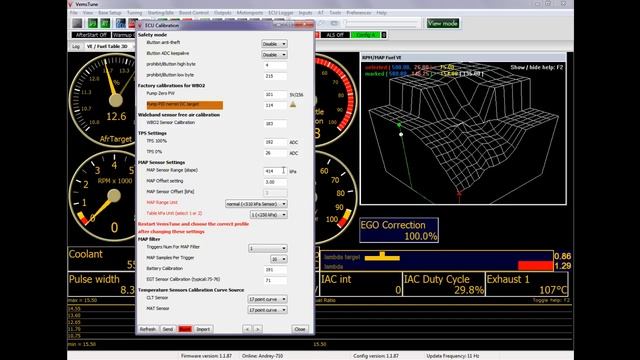The height and width of the screenshot is (360, 640).
Task: Click the Exhaust 1 temperature readout
Action: point(527,284)
